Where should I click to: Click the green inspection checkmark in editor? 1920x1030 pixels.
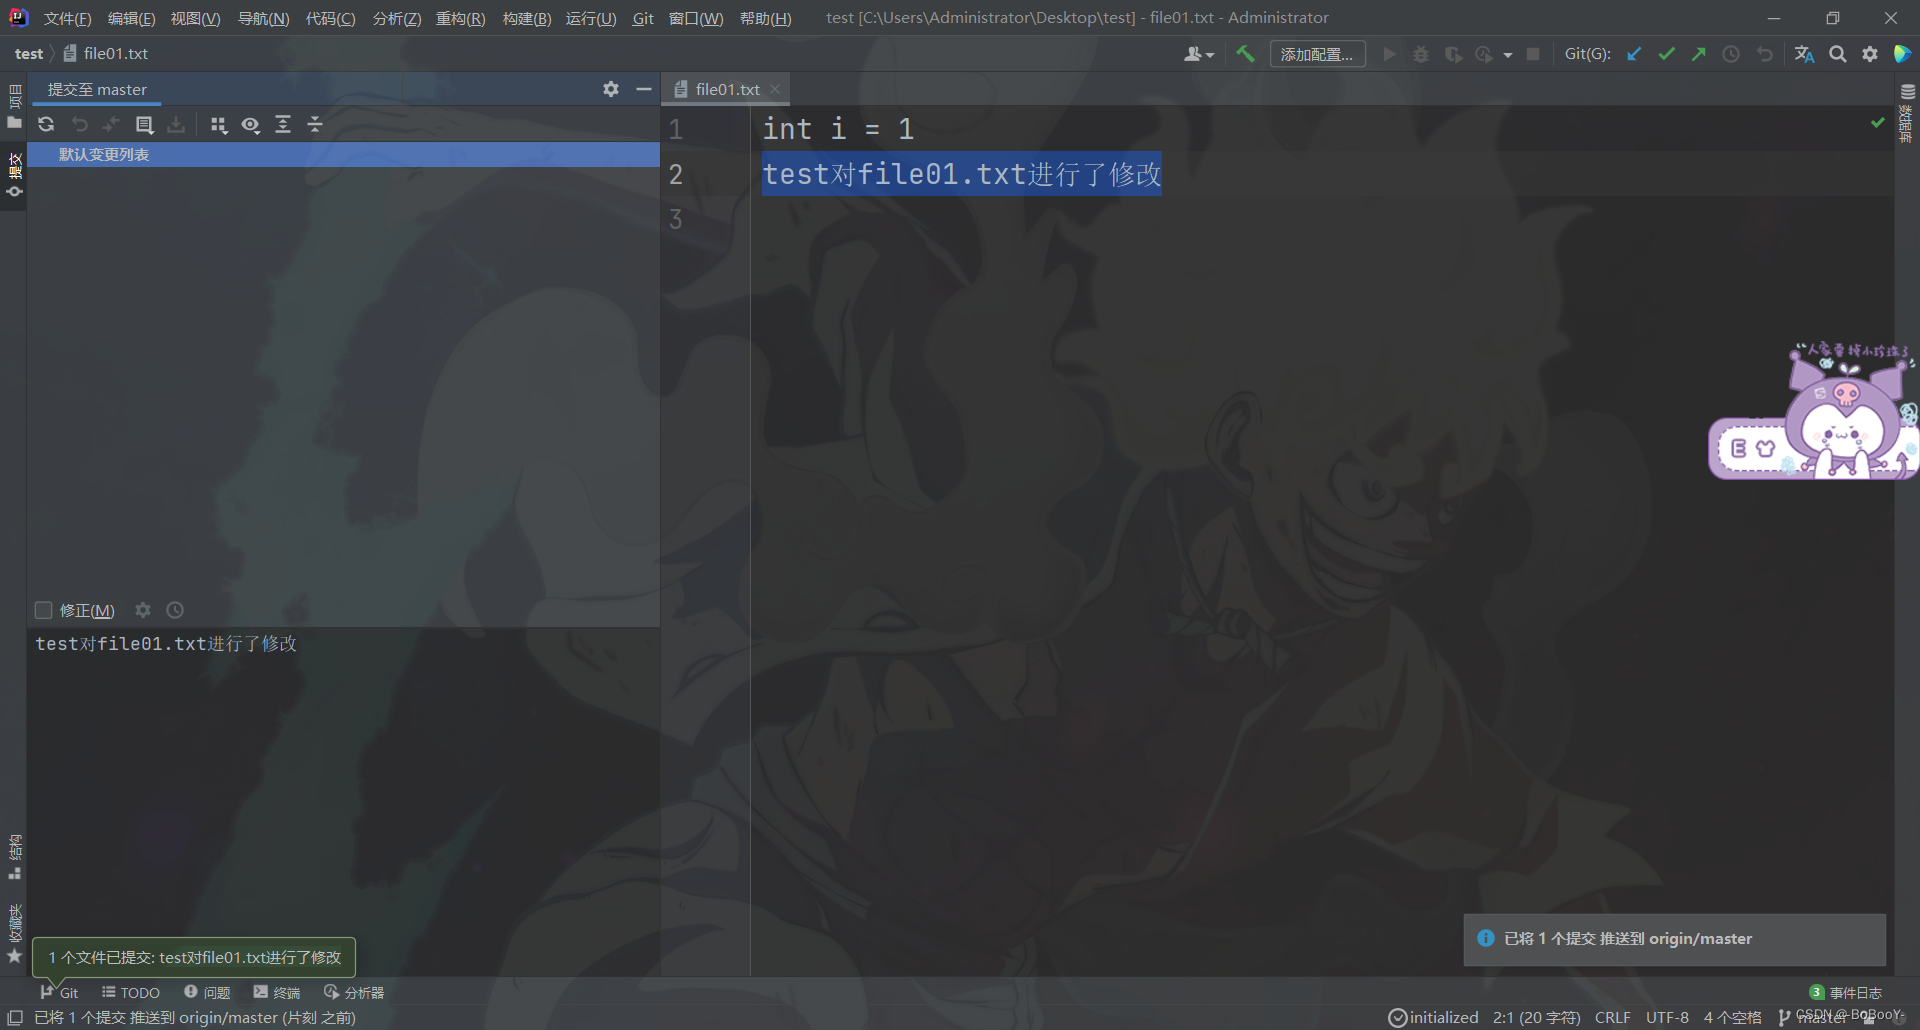[1878, 122]
